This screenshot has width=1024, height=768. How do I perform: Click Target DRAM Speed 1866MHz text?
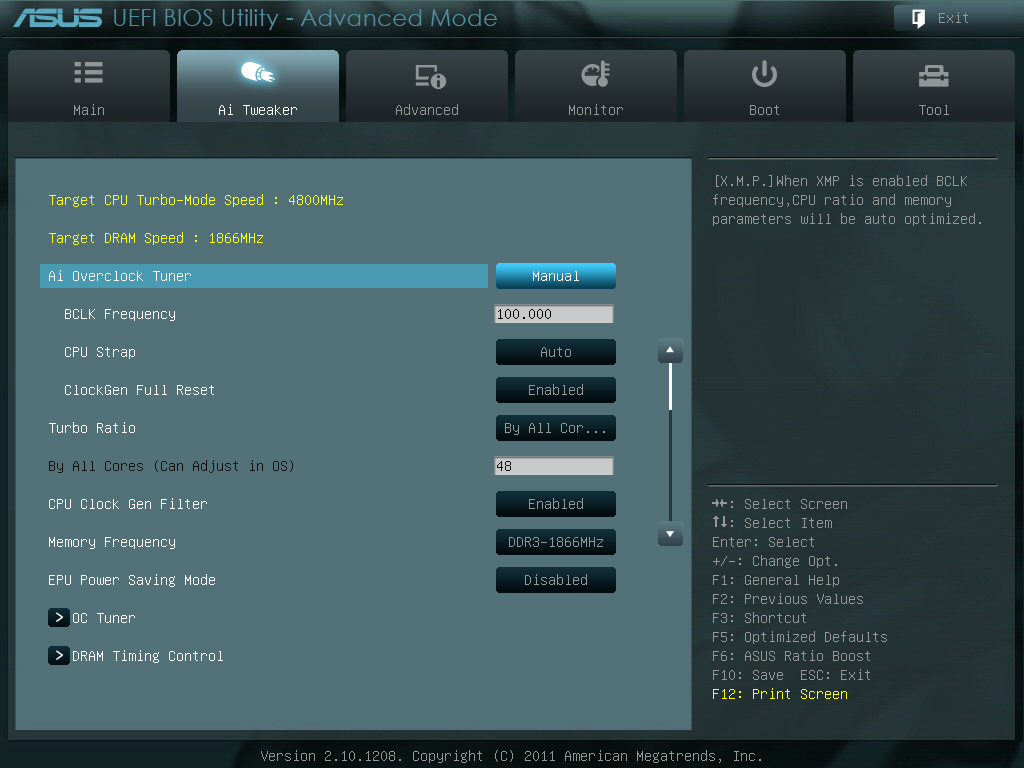[x=155, y=238]
